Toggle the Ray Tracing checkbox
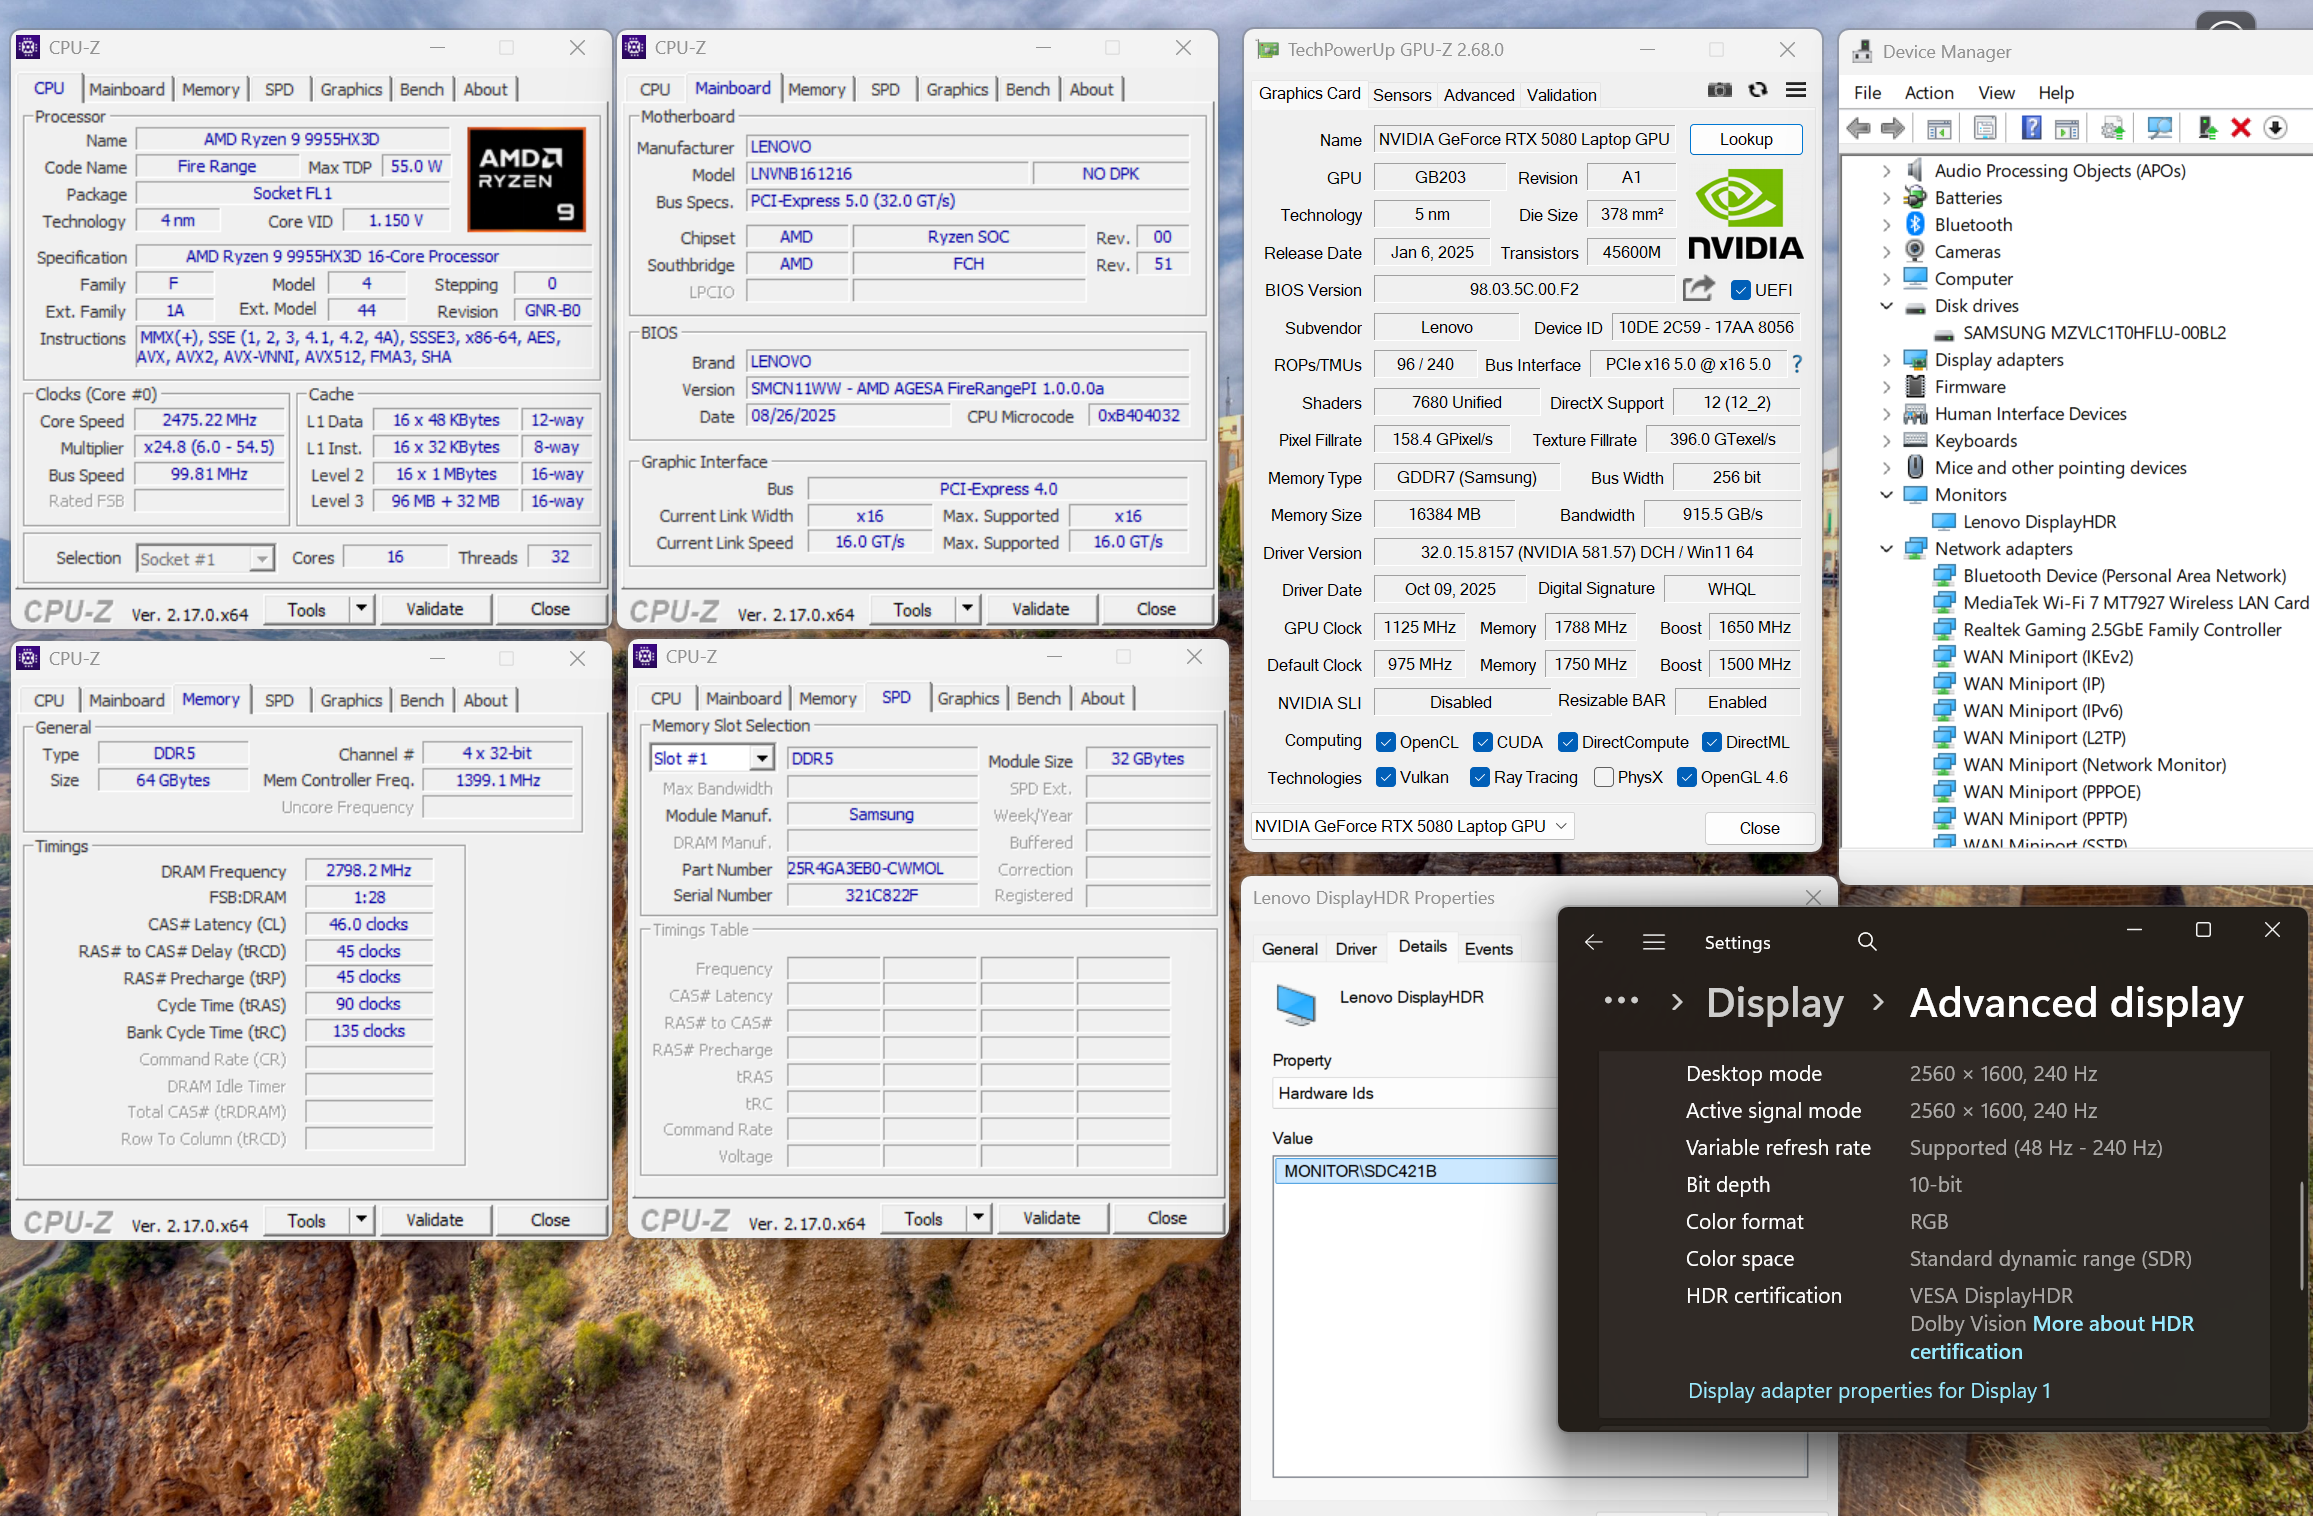The image size is (2313, 1516). pos(1480,778)
